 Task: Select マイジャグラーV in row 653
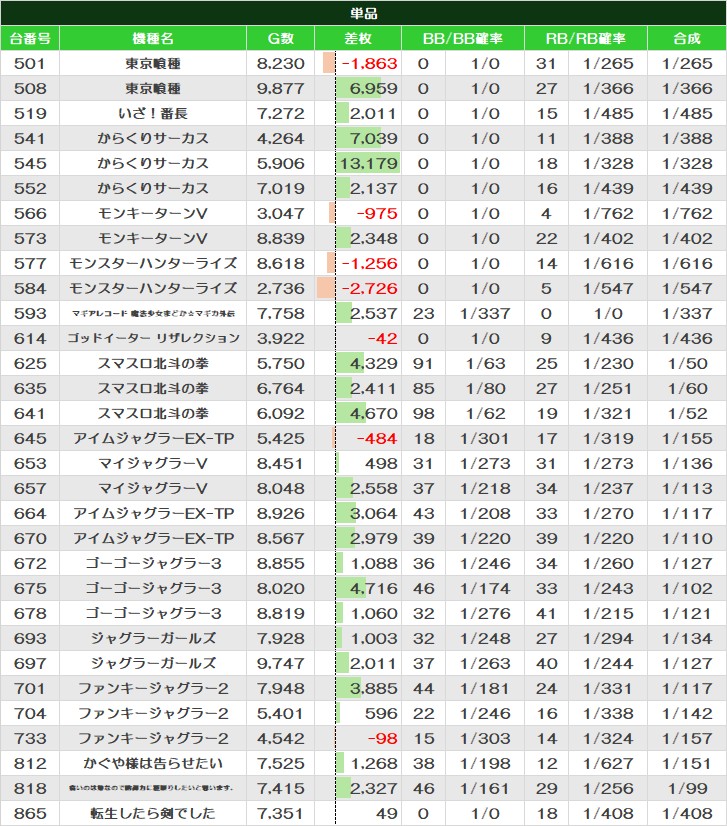point(153,464)
